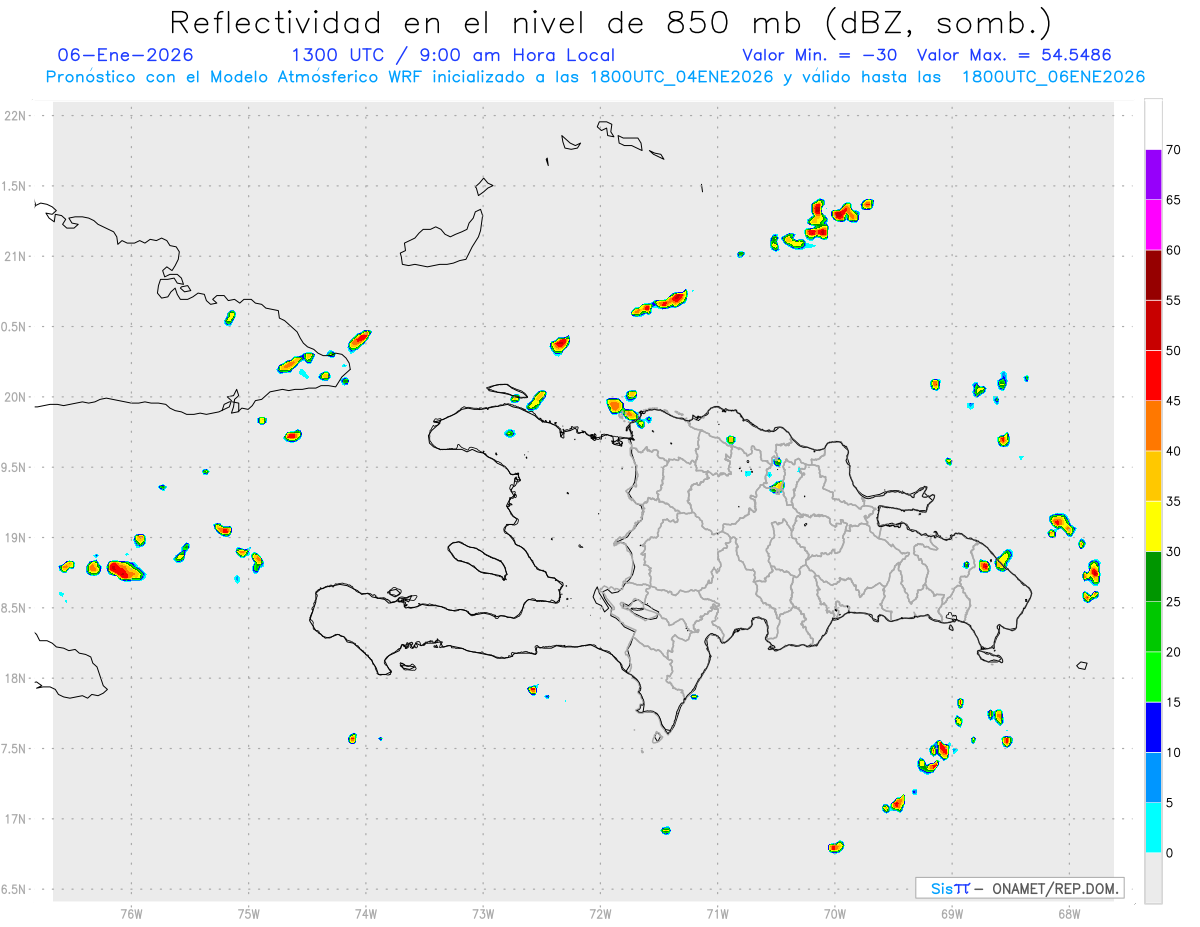Select the yellow 30–35 dBZ color band
This screenshot has height=927, width=1200.
pos(1153,526)
